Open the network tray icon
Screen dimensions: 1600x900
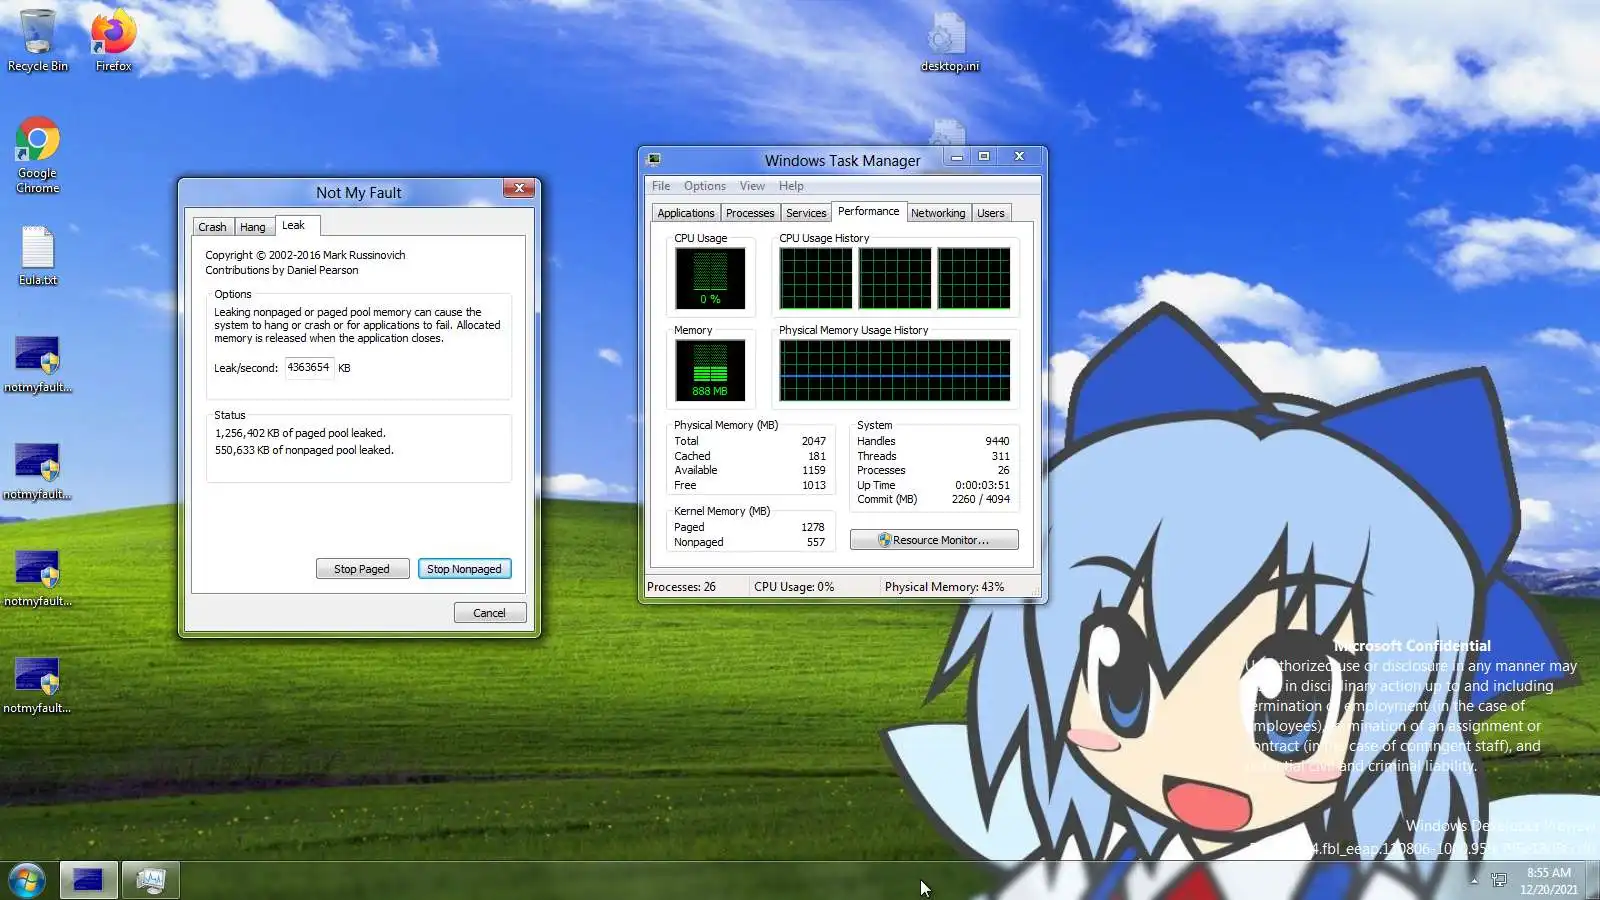tap(1499, 881)
